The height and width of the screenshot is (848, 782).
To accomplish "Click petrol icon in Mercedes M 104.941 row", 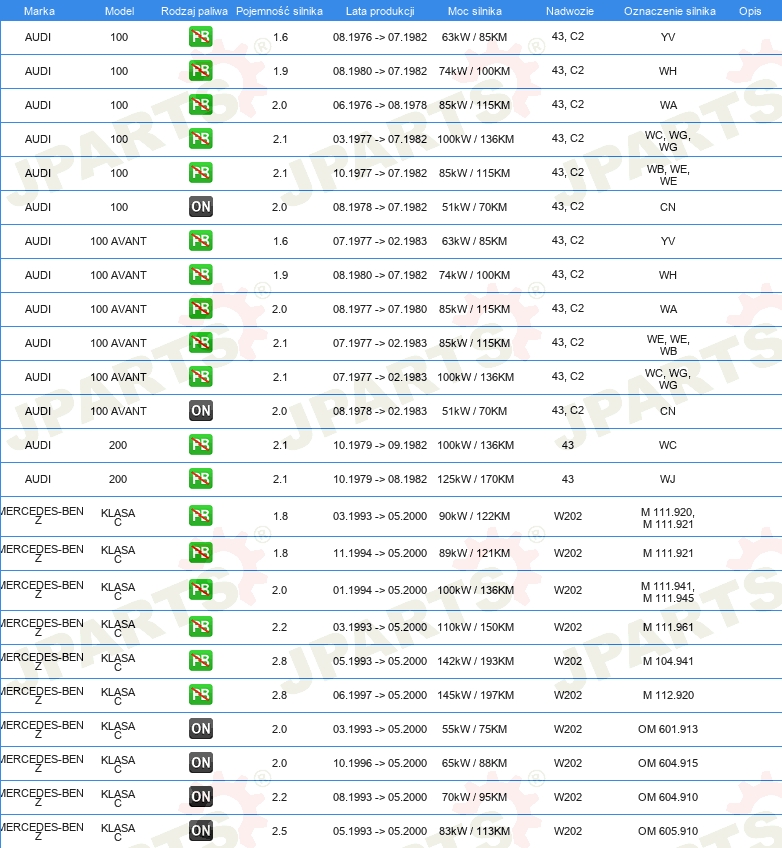I will point(201,661).
